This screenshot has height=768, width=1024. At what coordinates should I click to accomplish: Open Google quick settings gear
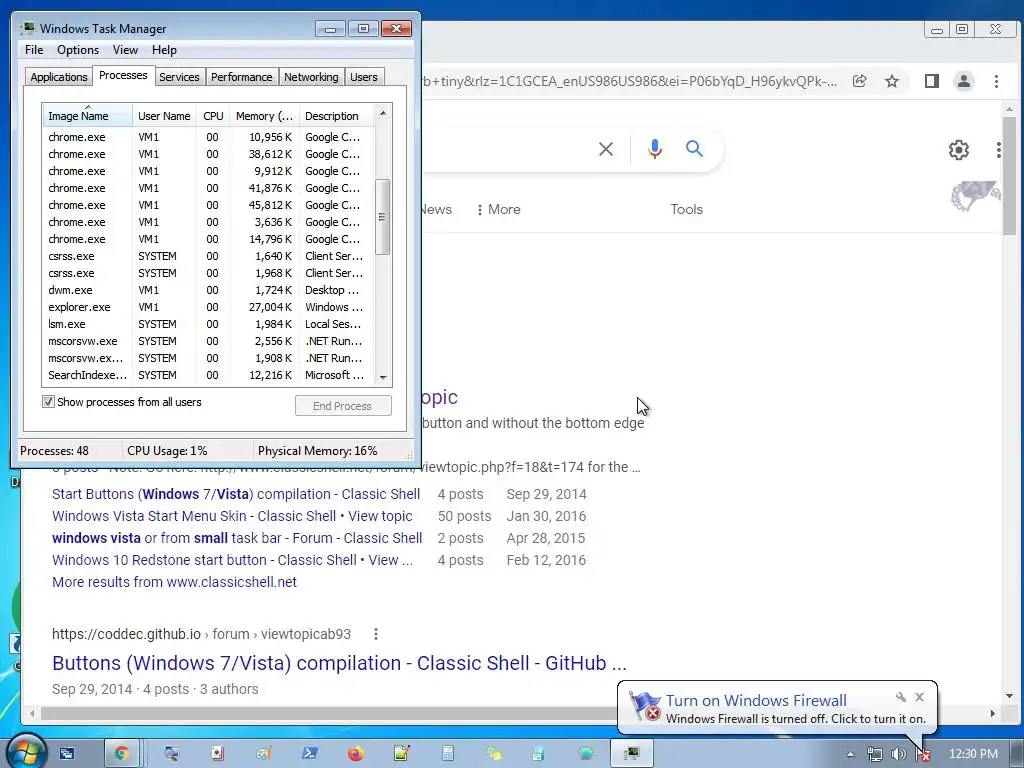959,150
